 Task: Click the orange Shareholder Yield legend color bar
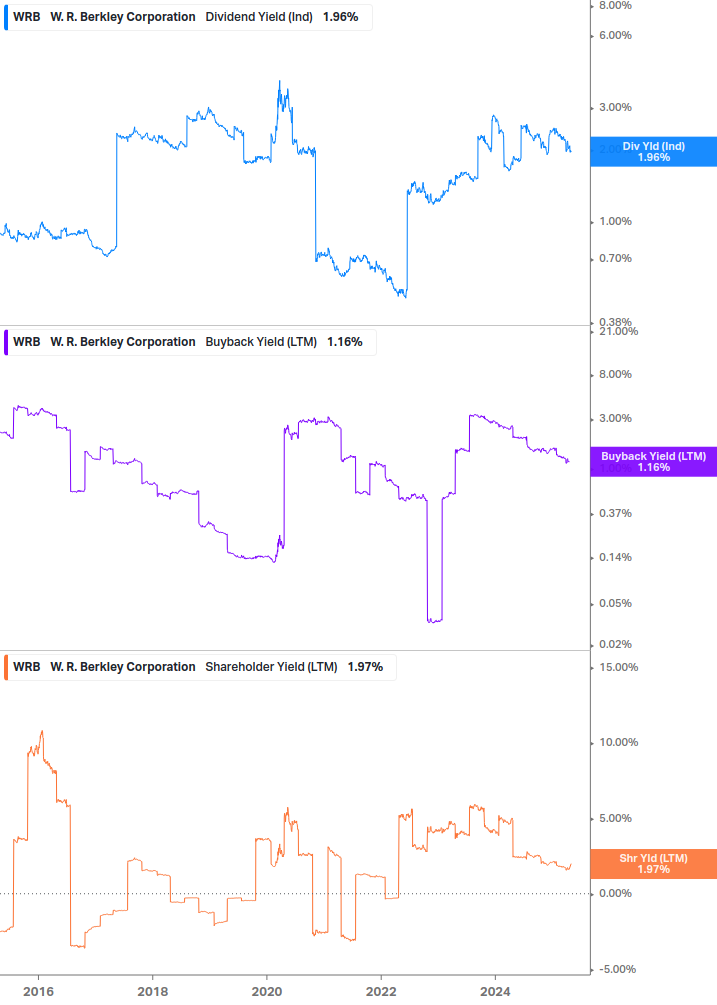pyautogui.click(x=6, y=667)
